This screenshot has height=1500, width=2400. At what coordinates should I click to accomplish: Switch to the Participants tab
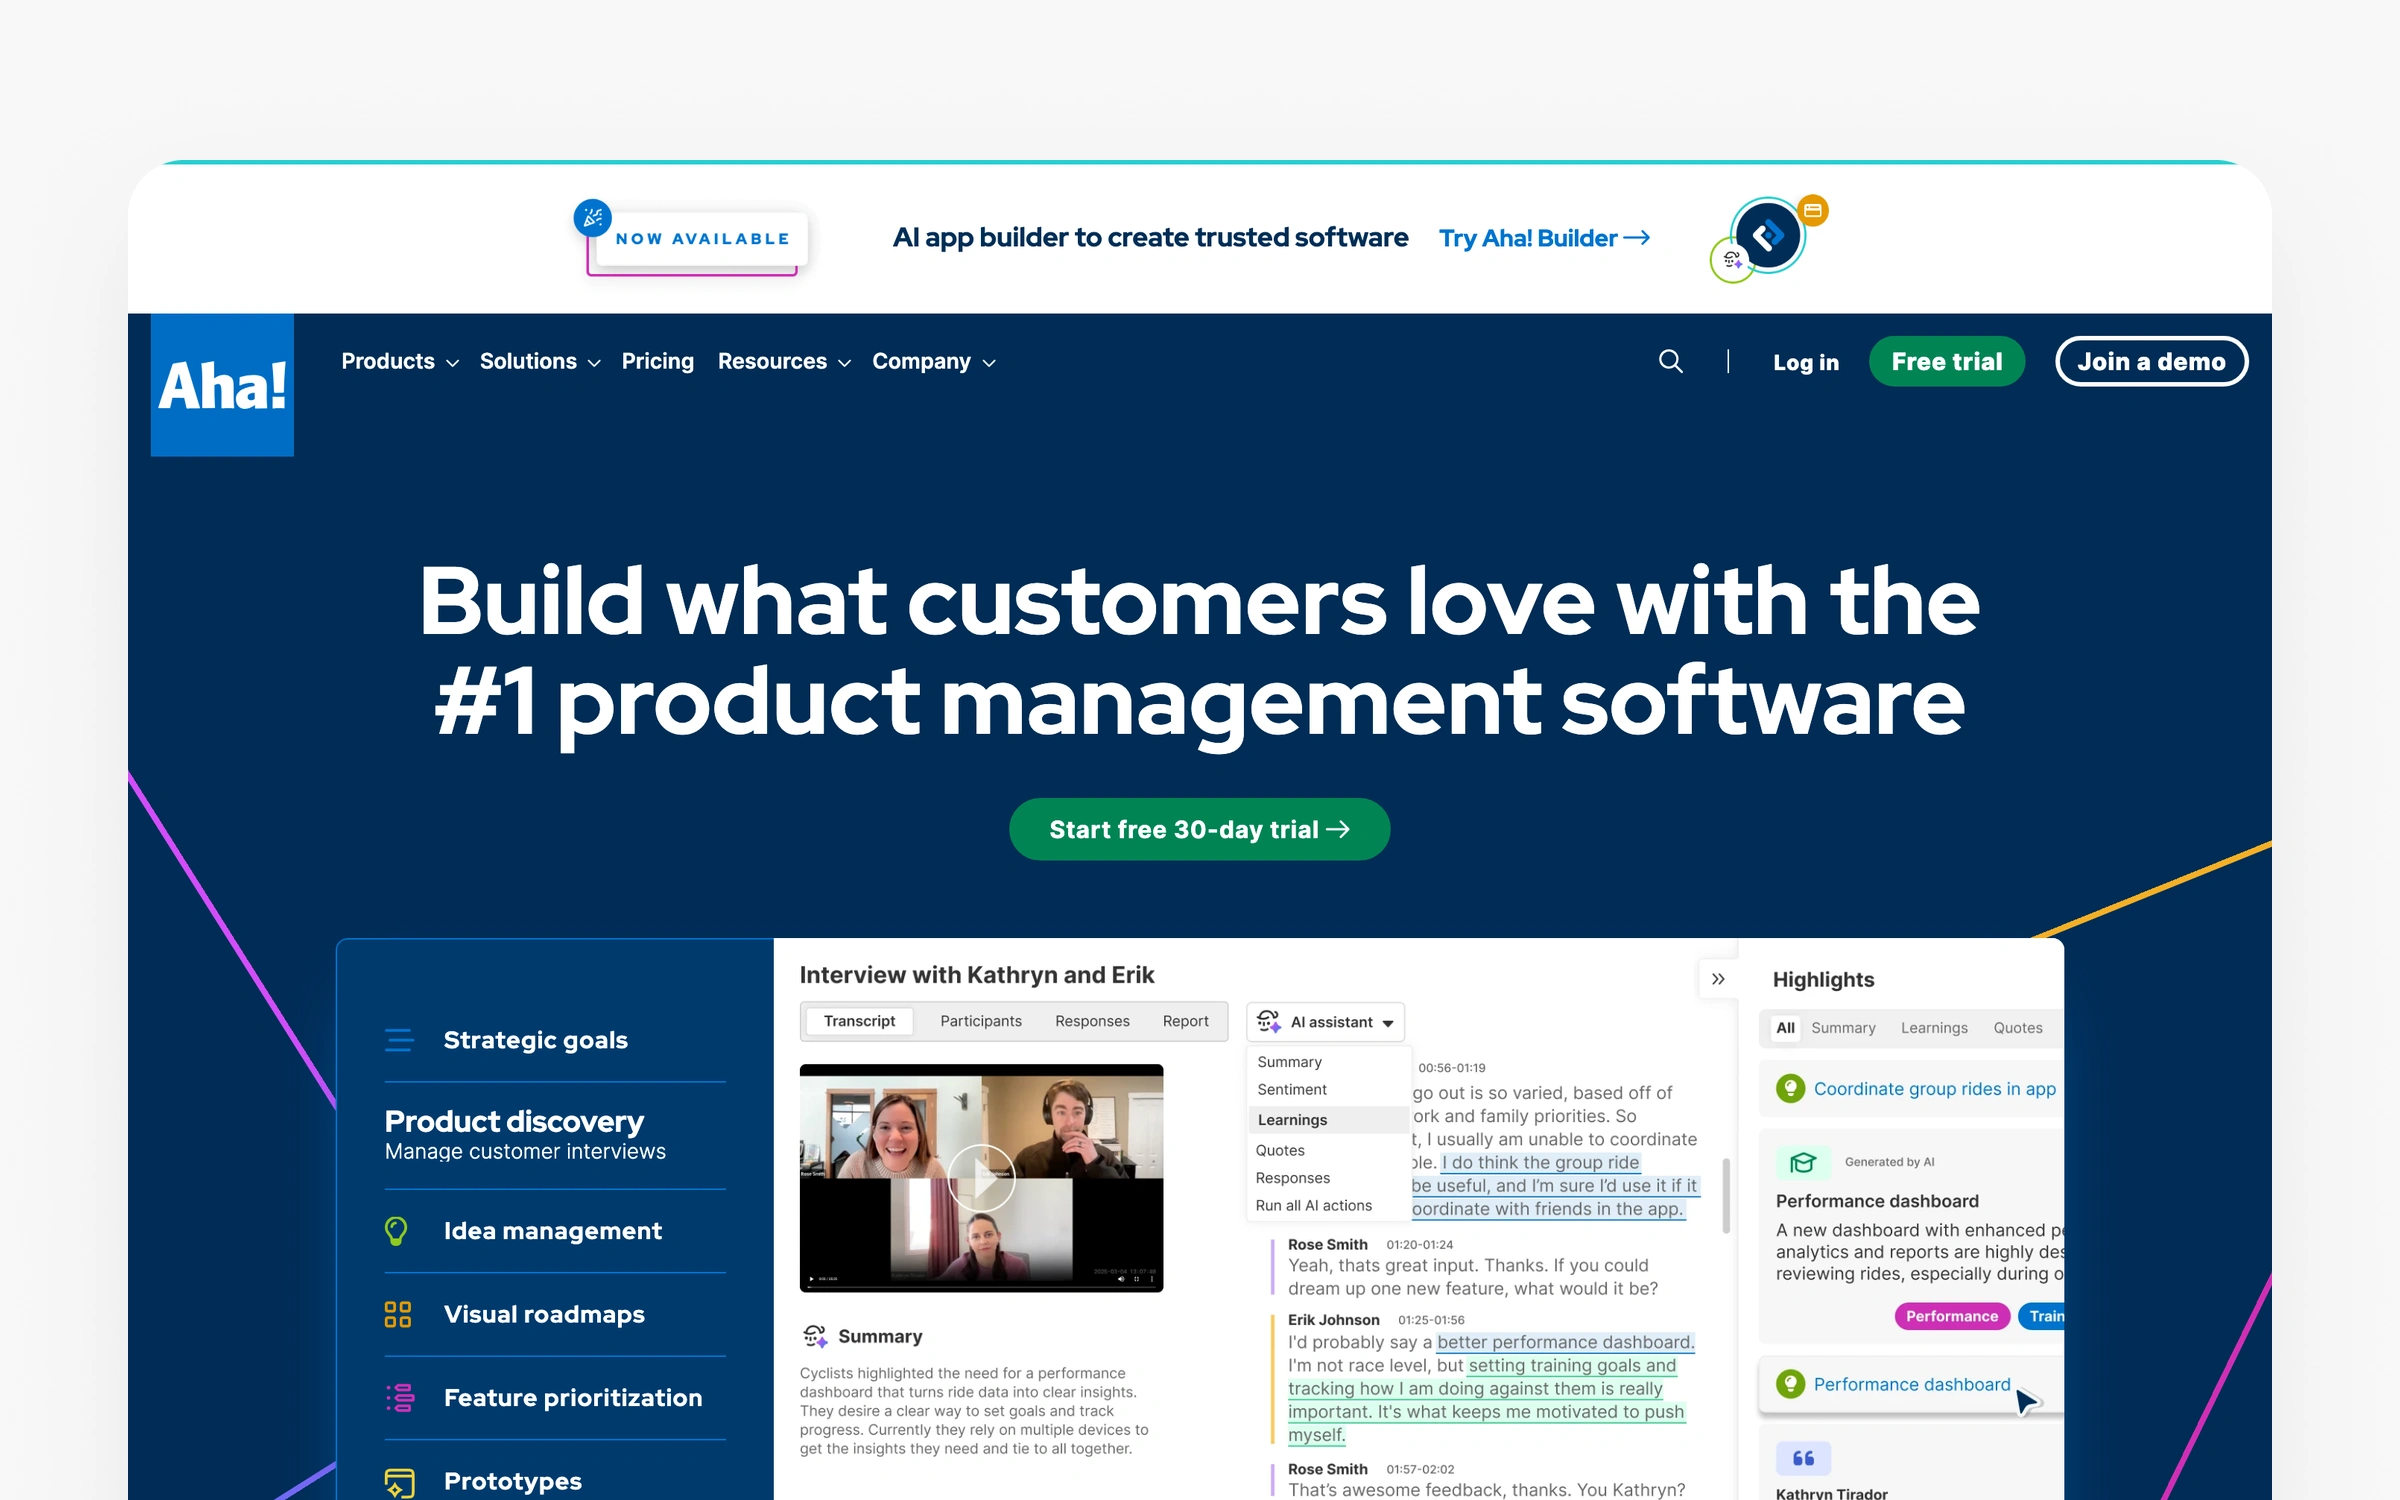pos(980,1021)
